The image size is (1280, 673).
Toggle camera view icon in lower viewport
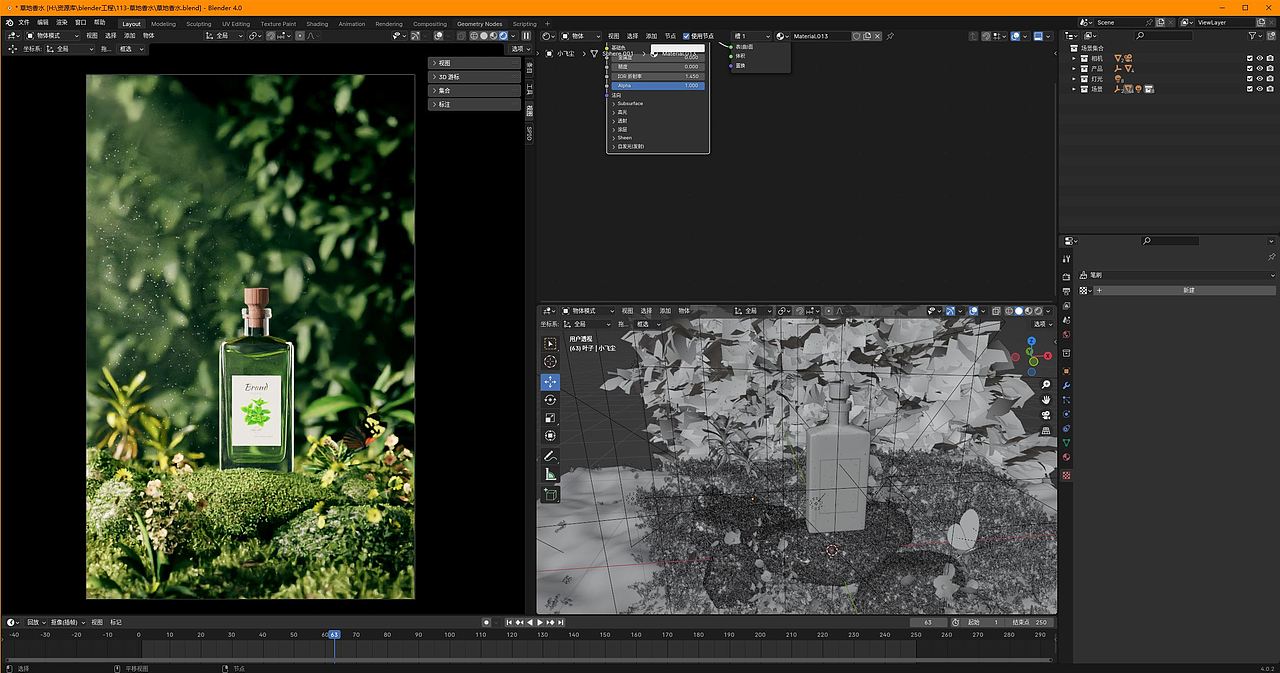coord(1046,415)
